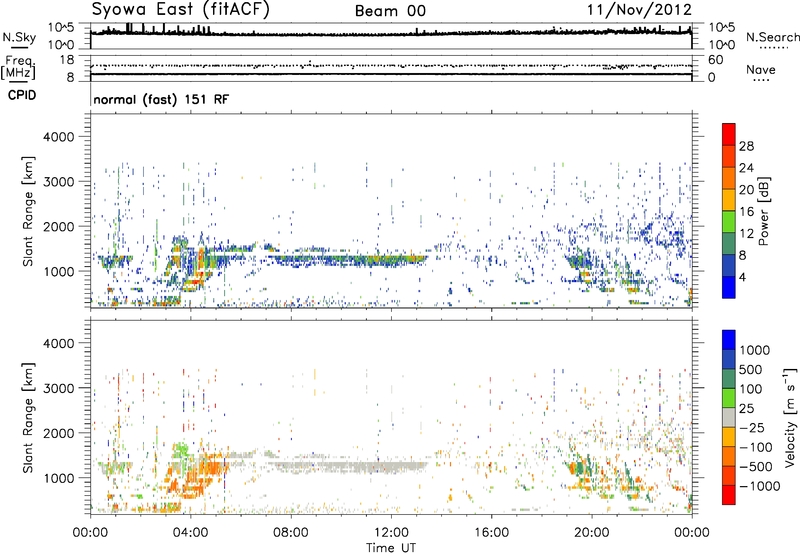Click the '18' frequency axis tick
800x554 pixels.
tap(67, 60)
